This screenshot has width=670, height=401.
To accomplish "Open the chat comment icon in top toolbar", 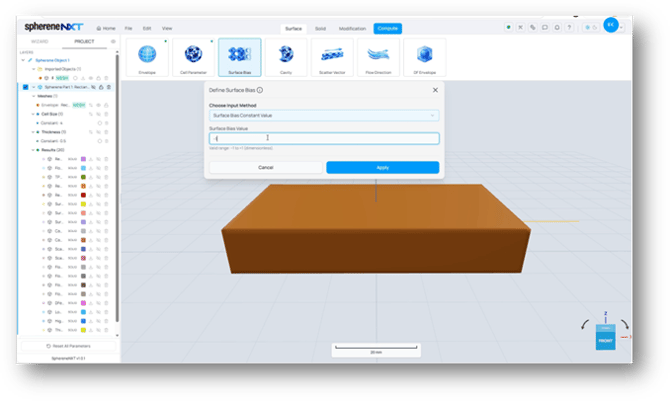I will [545, 27].
